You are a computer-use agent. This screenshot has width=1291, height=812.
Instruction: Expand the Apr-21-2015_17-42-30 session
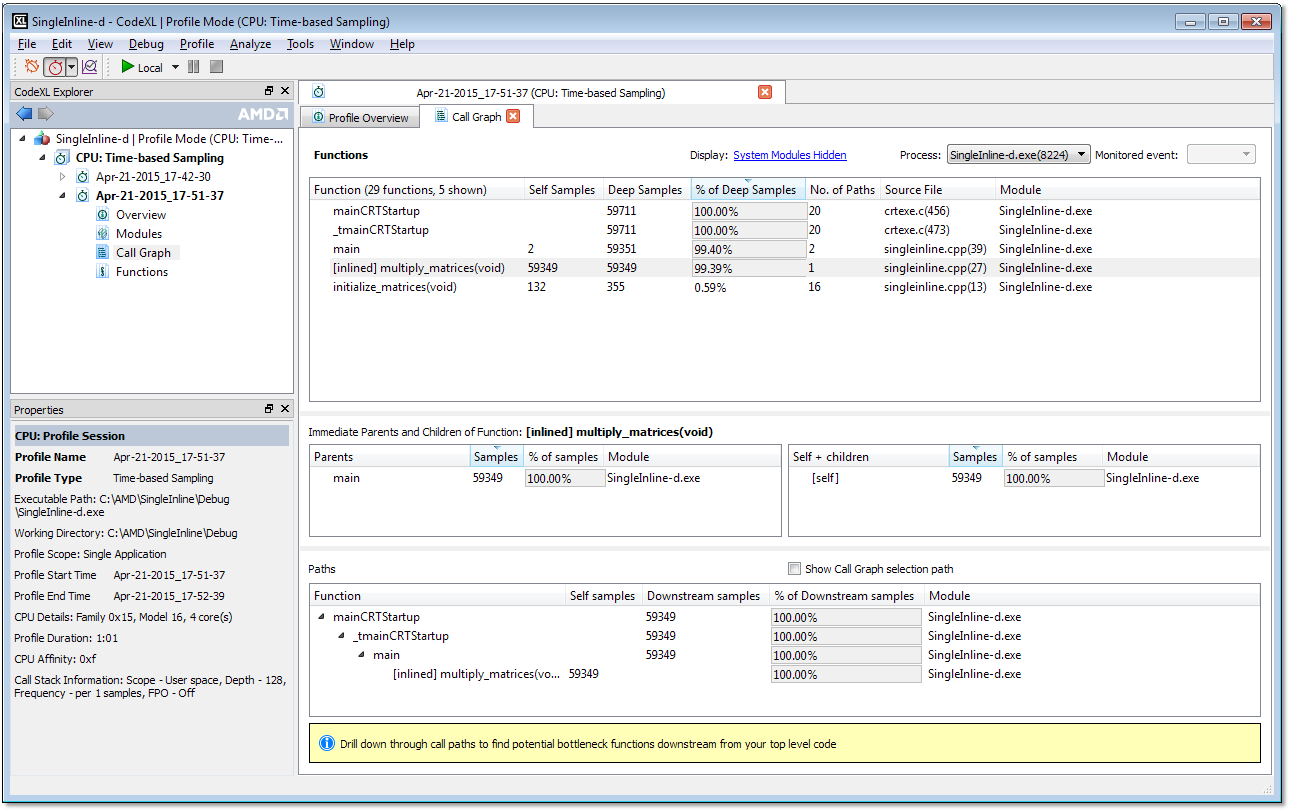click(x=62, y=177)
